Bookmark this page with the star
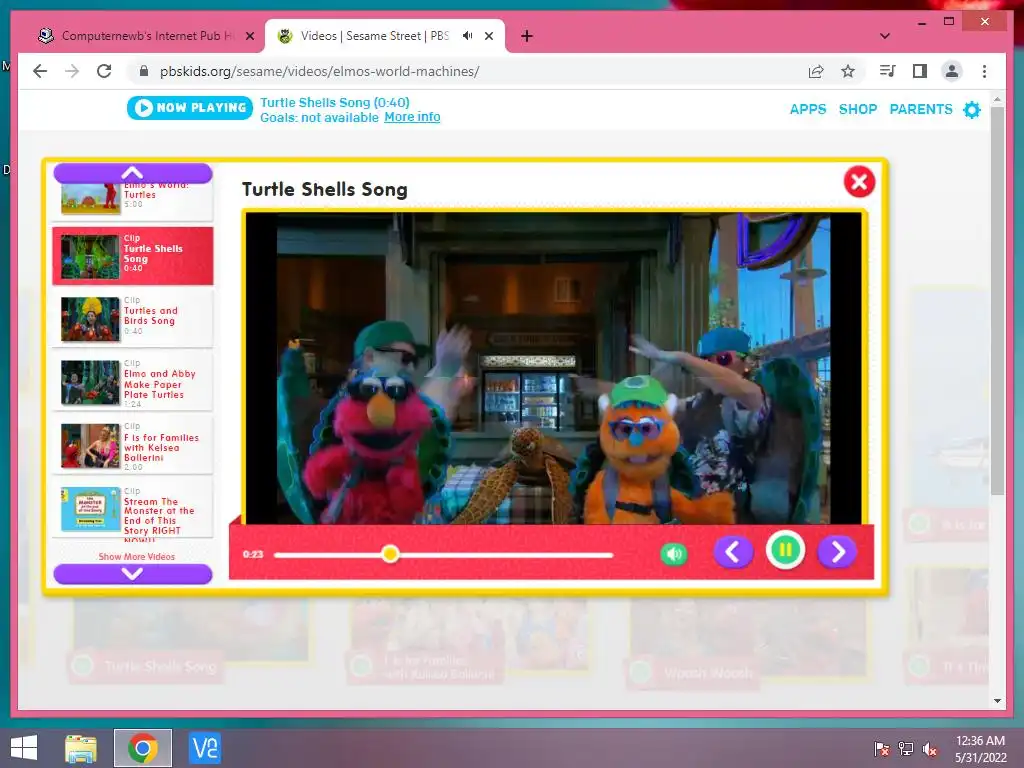Viewport: 1024px width, 768px height. [848, 71]
